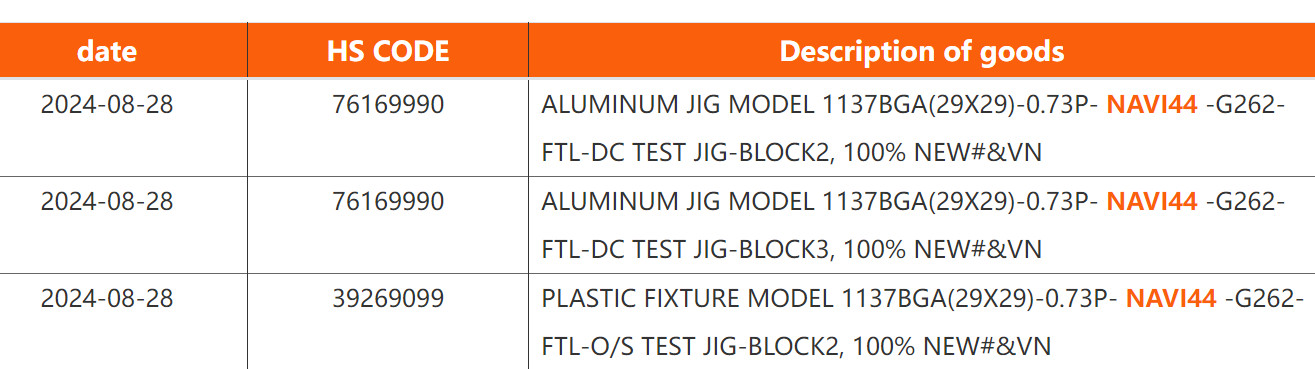Click the "PLASTIC FIXTURE MODEL" description text
Image resolution: width=1315 pixels, height=369 pixels.
click(689, 299)
